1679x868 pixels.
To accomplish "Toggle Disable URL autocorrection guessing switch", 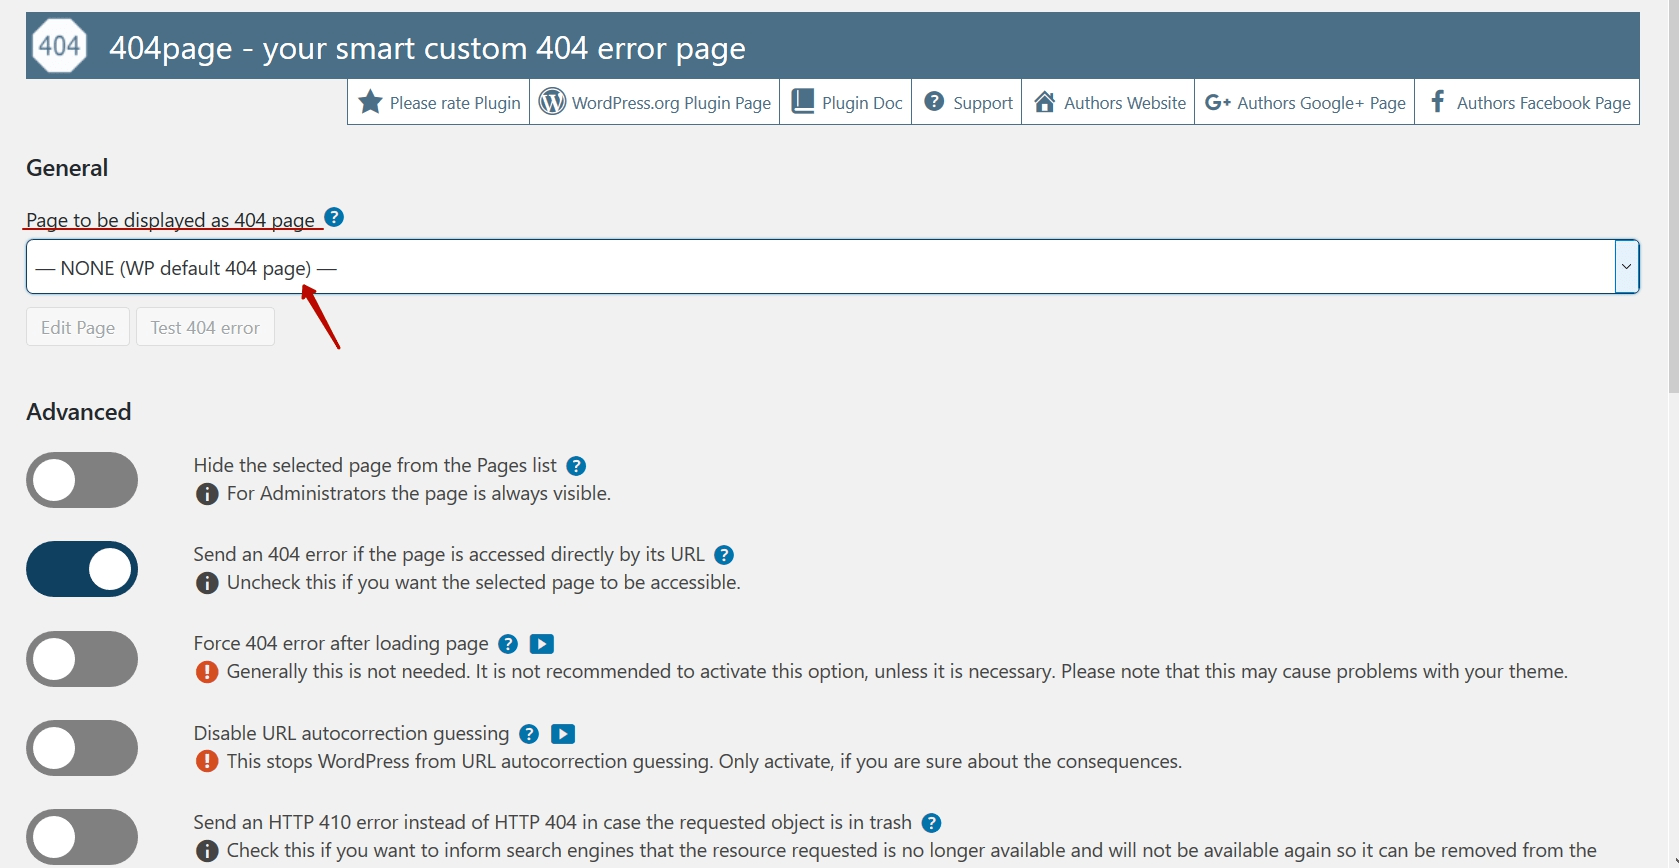I will pyautogui.click(x=82, y=748).
